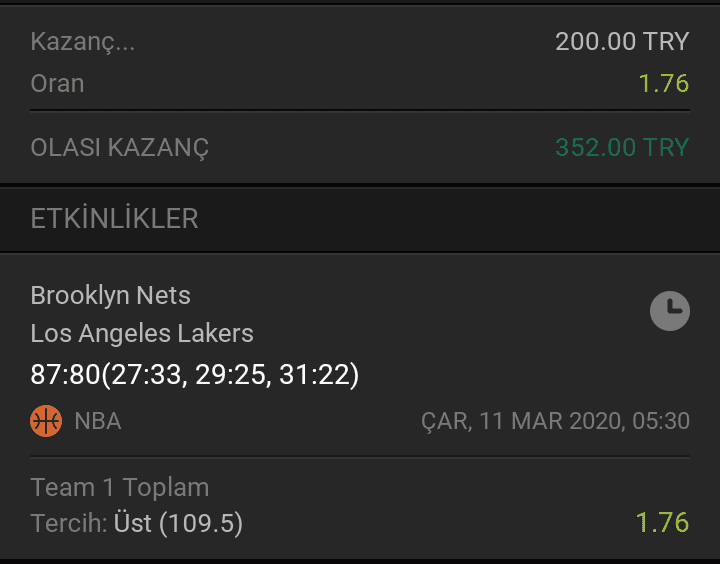
Task: Click the 352.00 TRY possible winnings value
Action: (x=622, y=147)
